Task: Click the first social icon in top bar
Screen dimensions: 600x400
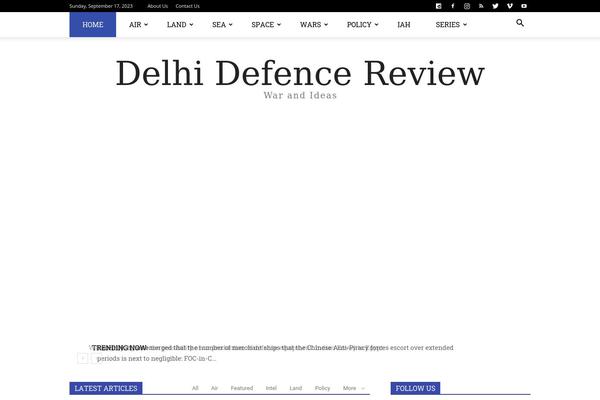Action: [x=438, y=6]
